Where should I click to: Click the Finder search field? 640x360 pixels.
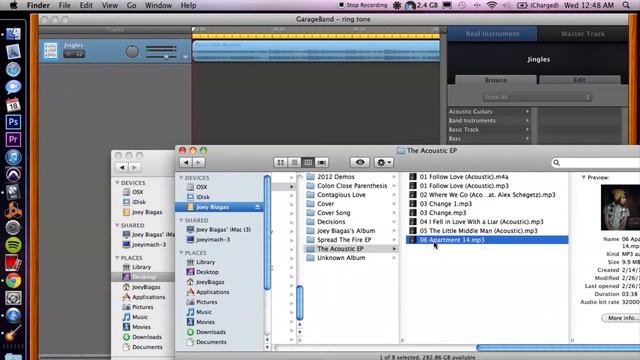596,162
